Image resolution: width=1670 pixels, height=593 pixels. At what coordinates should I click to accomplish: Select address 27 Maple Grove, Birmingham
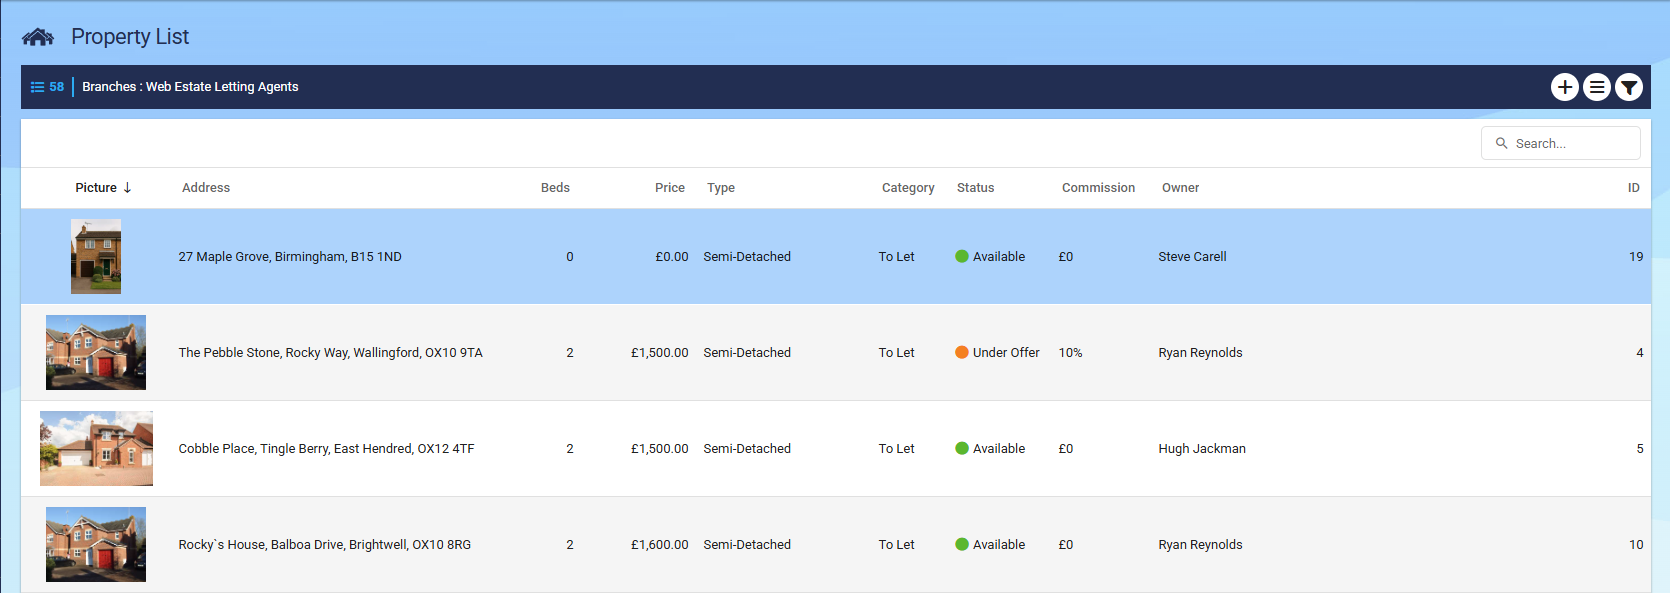(290, 257)
